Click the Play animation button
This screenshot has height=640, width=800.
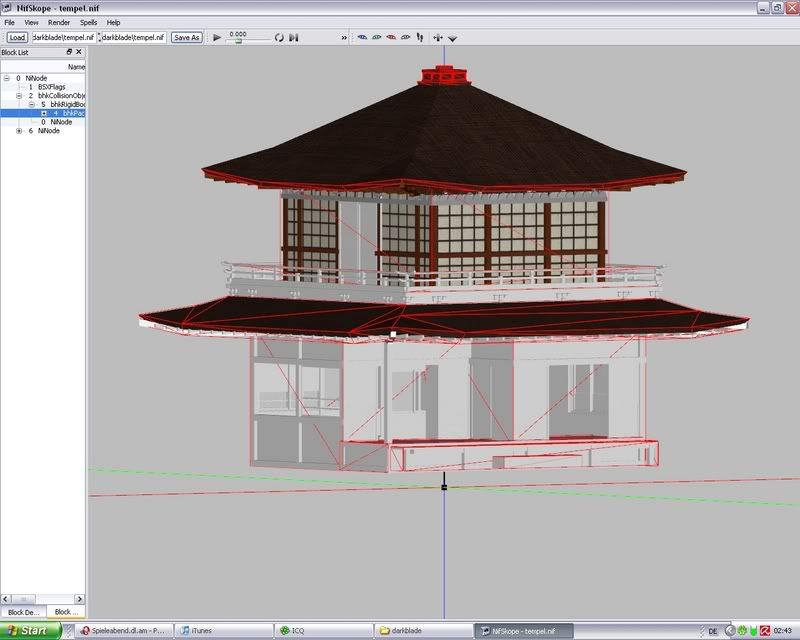tap(217, 37)
